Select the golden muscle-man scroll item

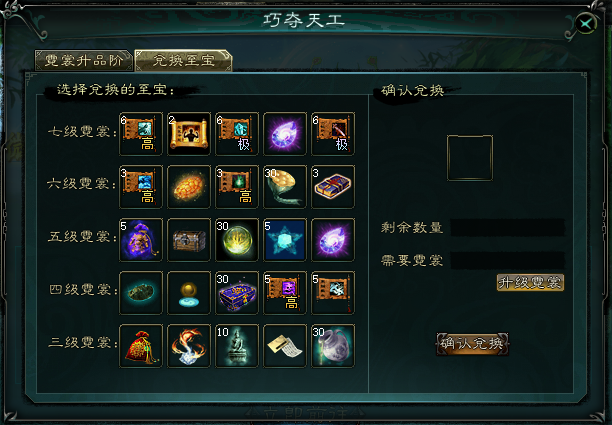189,134
